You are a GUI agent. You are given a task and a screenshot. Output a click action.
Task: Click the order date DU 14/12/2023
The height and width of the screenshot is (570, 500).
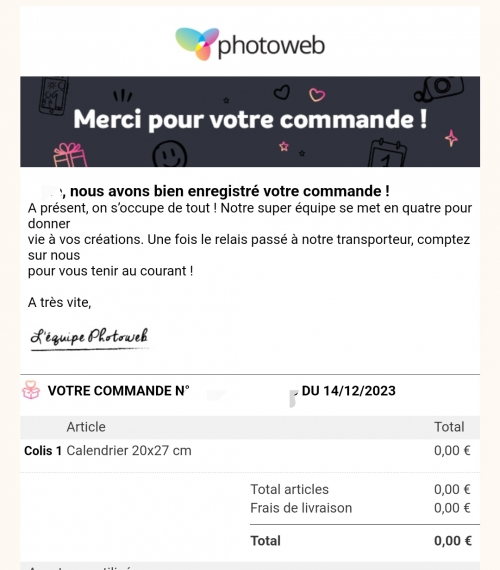(348, 391)
